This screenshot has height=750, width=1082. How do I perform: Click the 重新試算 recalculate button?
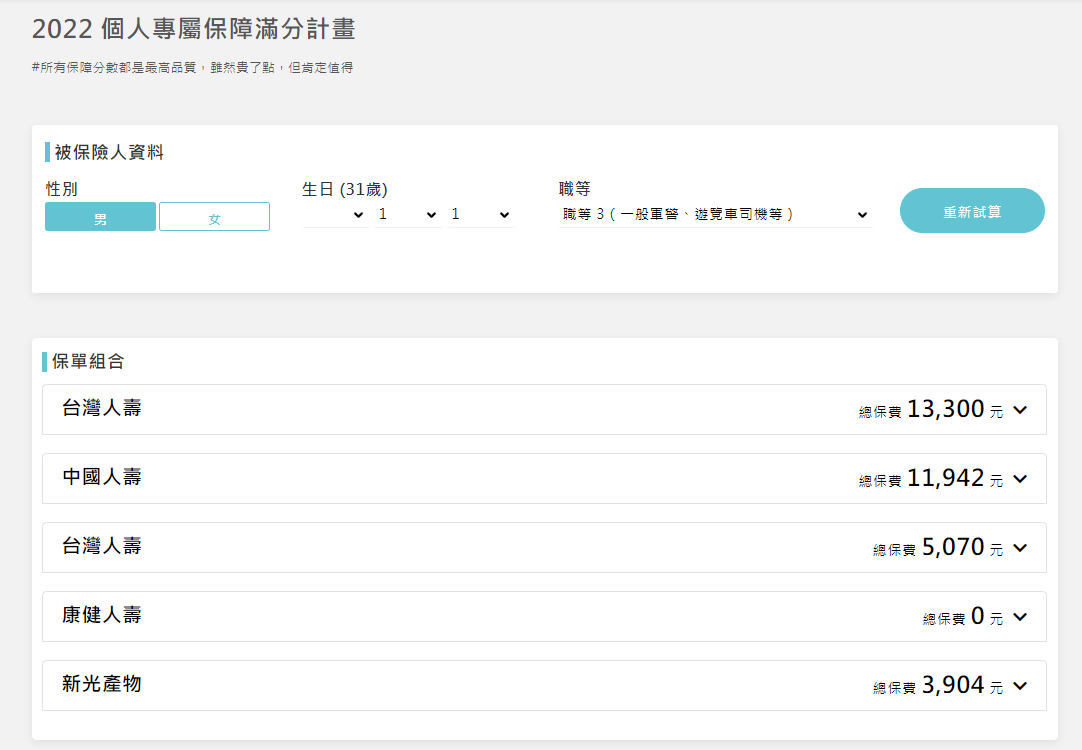tap(972, 210)
